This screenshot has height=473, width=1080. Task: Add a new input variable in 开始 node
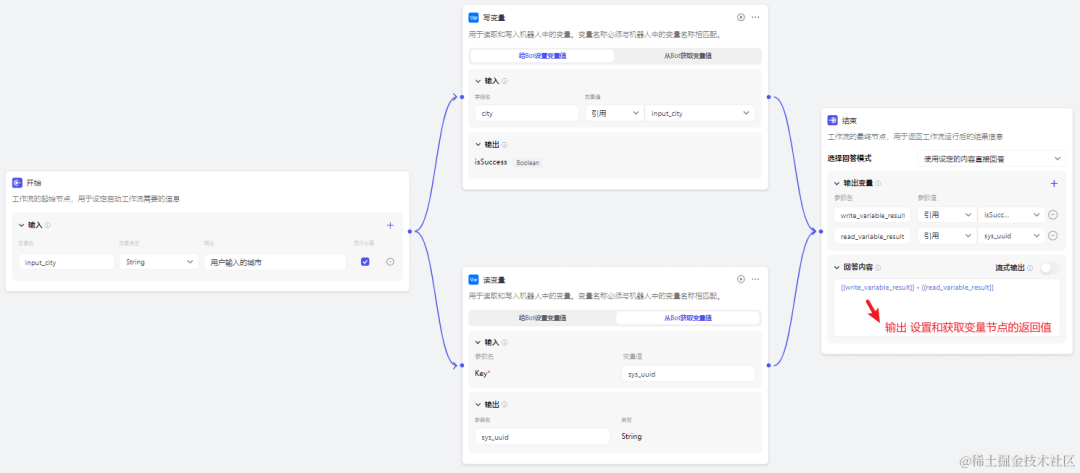coord(390,224)
